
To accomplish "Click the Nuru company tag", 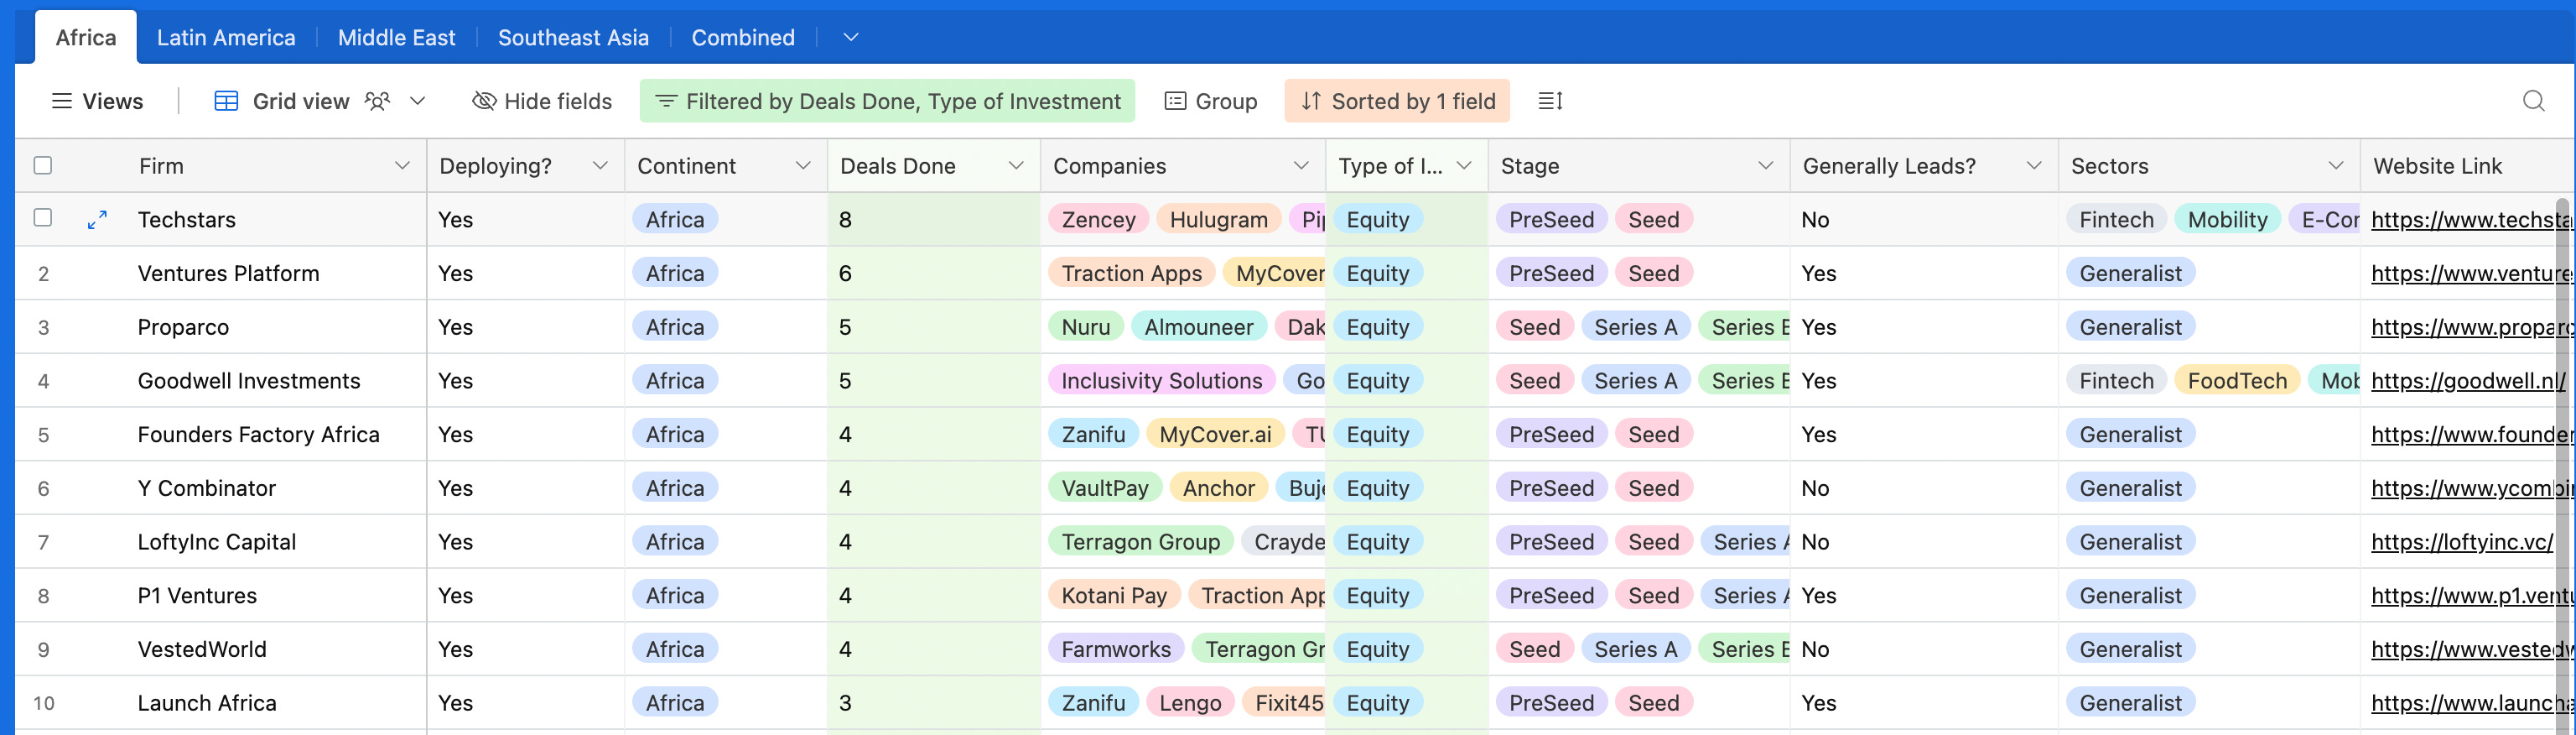I will [1085, 328].
